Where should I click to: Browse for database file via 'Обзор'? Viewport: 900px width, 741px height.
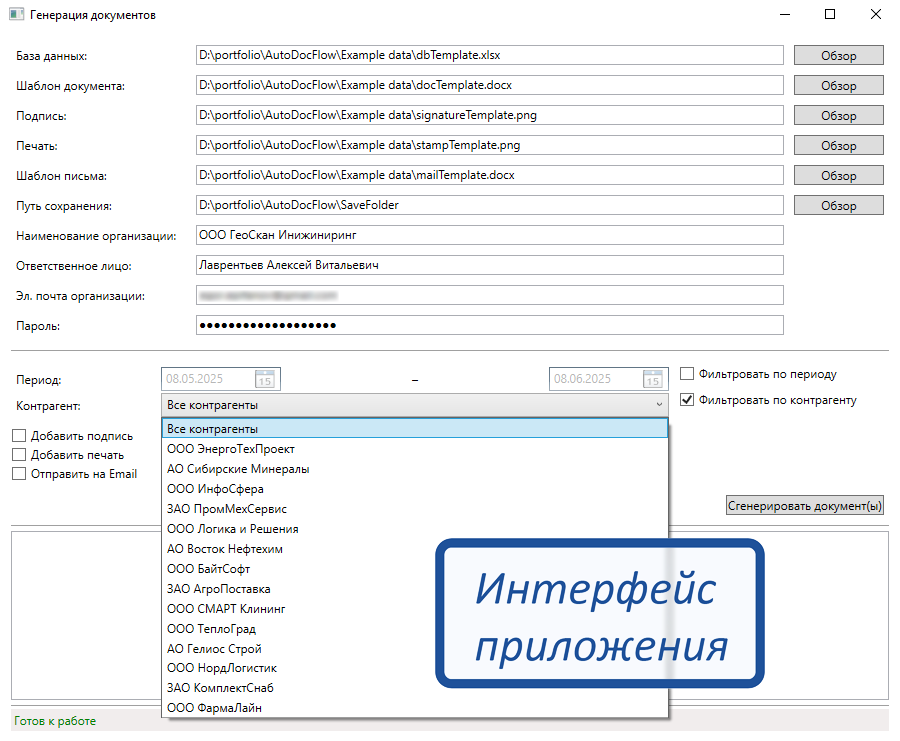pyautogui.click(x=839, y=56)
